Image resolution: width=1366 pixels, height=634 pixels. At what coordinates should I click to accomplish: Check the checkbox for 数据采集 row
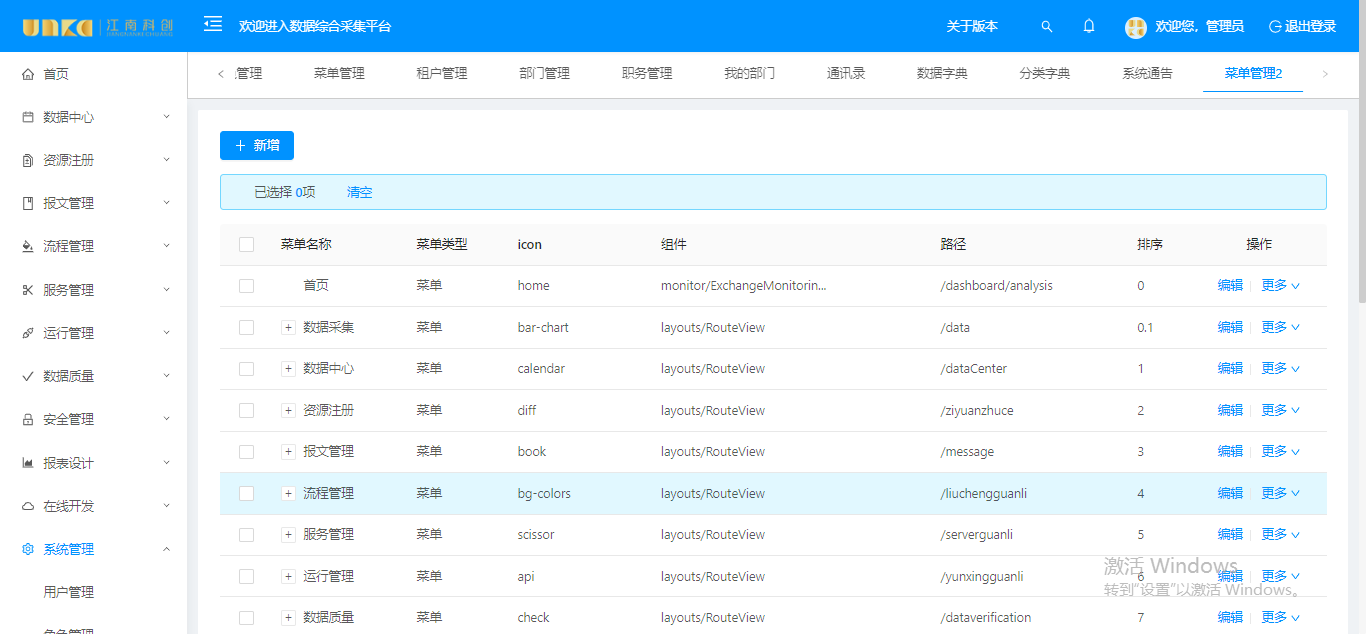pos(247,327)
